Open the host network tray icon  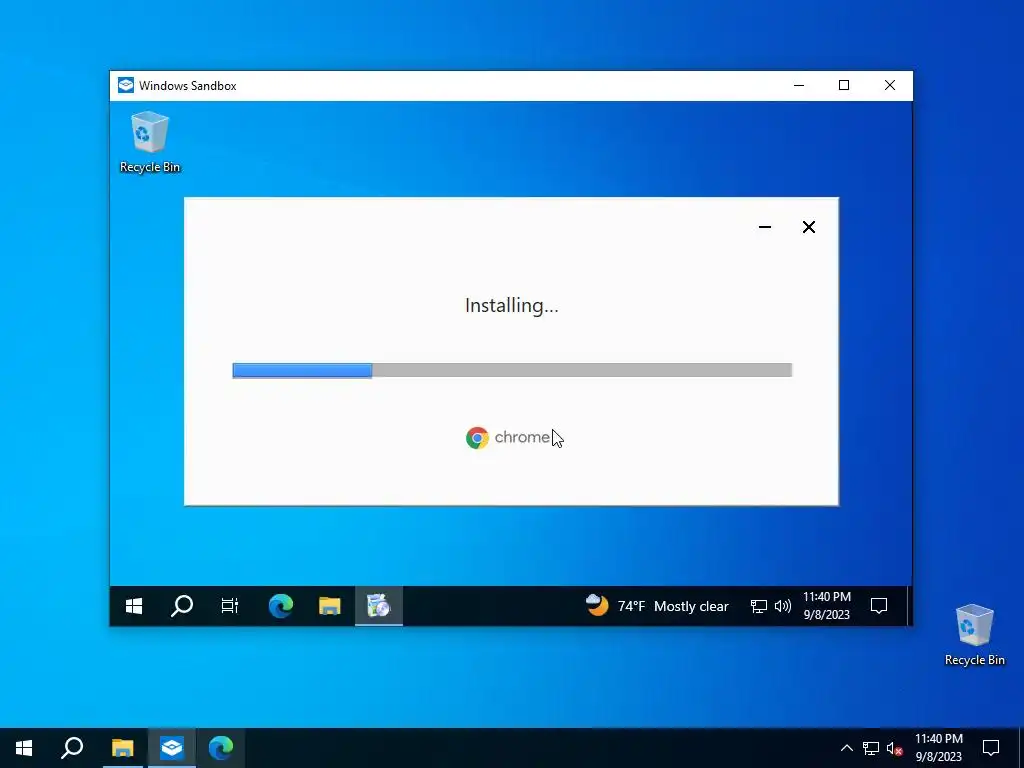coord(871,748)
